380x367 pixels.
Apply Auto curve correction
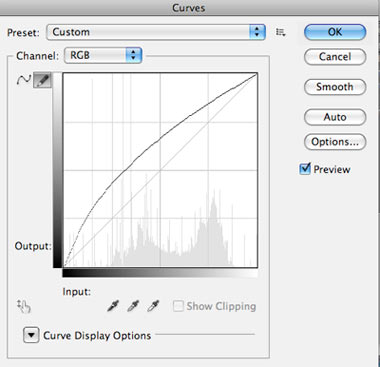click(335, 117)
